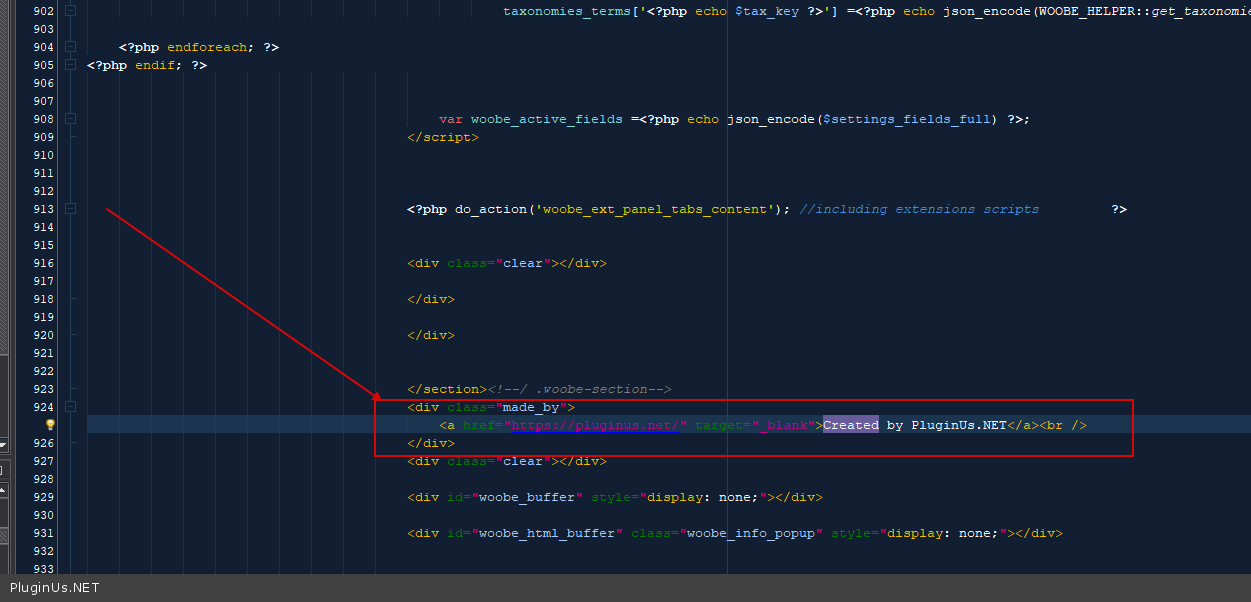The height and width of the screenshot is (602, 1251).
Task: Click the closing </script> tag
Action: 442,137
